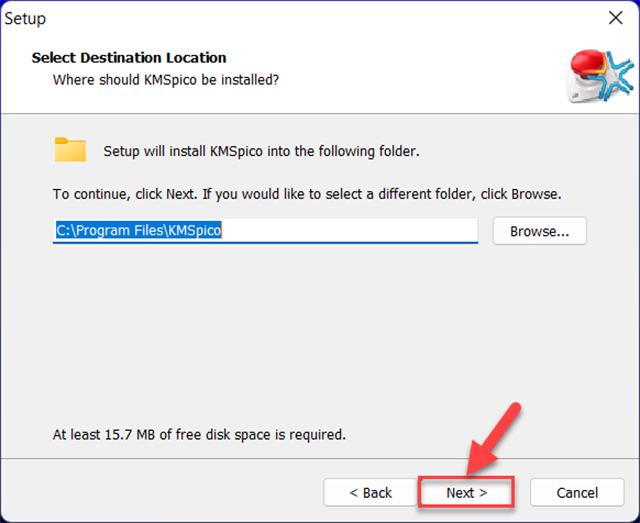Click the 'Setup will install KMSpico' text
640x523 pixels.
click(x=262, y=151)
